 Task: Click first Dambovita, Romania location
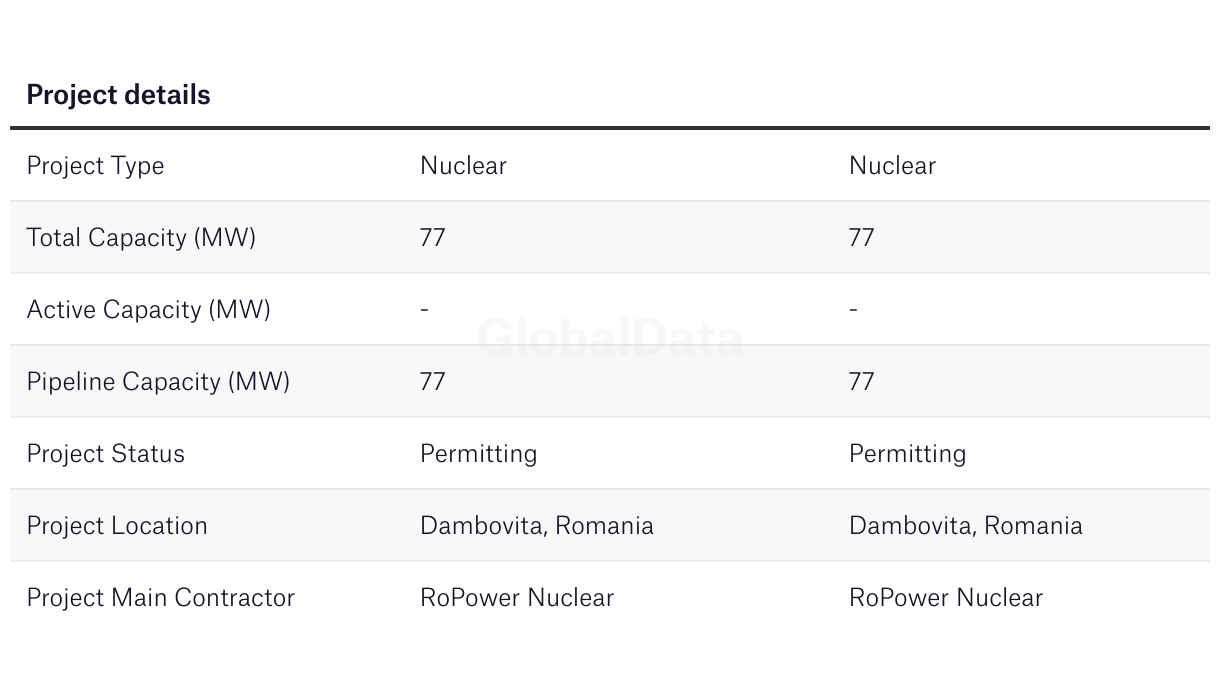[537, 526]
